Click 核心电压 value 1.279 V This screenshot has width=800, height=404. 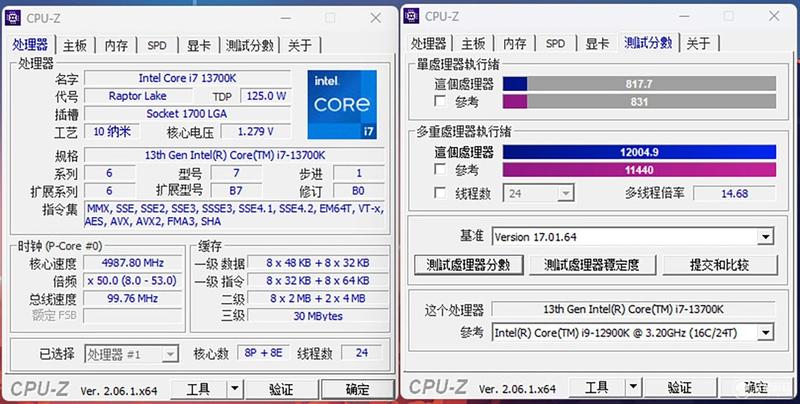point(256,131)
